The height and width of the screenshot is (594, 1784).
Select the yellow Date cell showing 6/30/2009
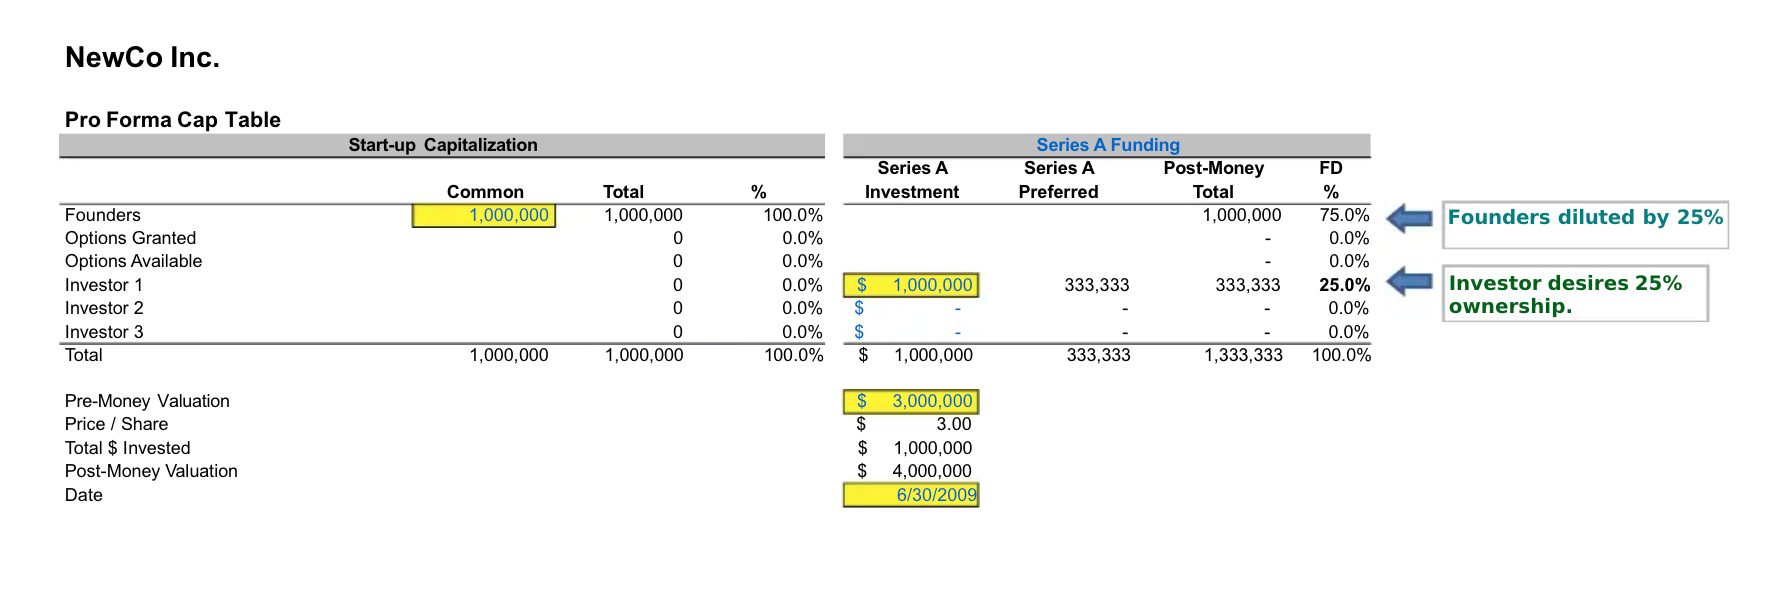pyautogui.click(x=911, y=495)
